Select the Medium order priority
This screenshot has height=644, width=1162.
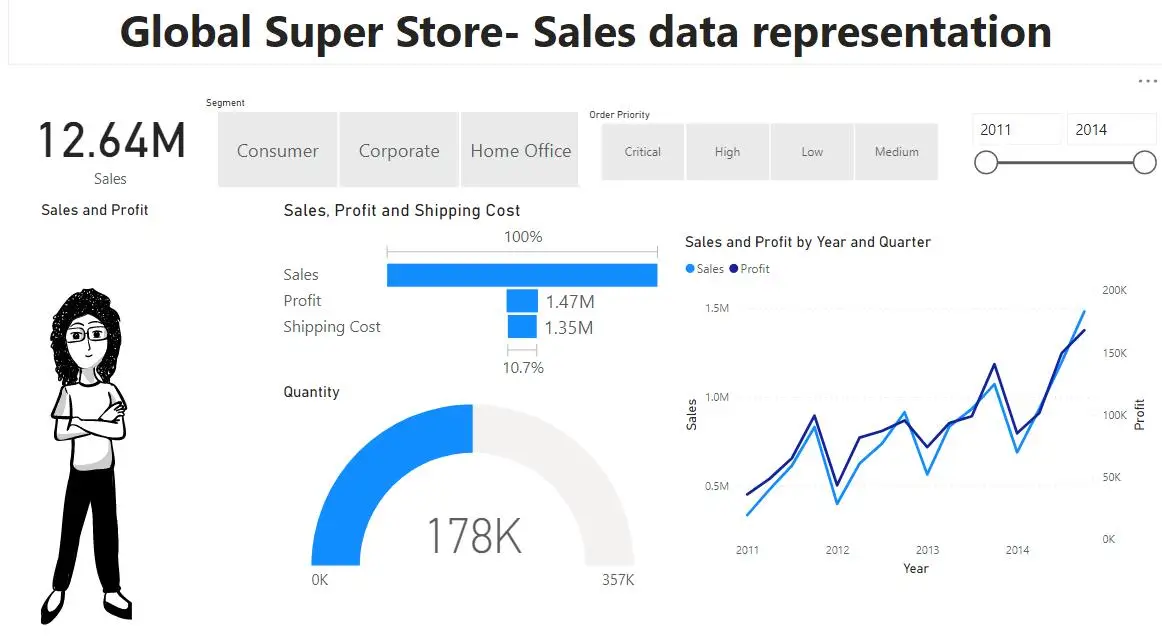click(x=896, y=151)
